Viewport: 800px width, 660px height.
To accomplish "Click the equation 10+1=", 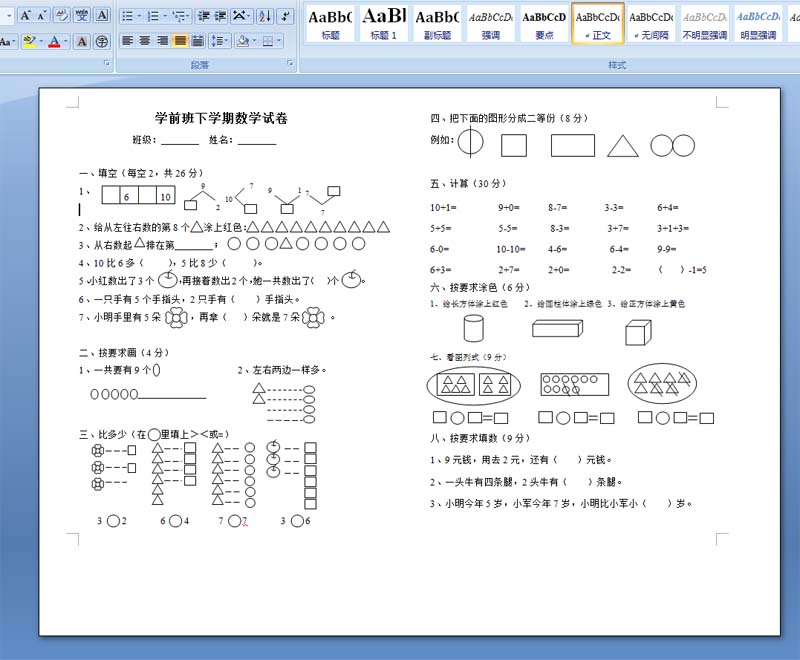I will (443, 208).
